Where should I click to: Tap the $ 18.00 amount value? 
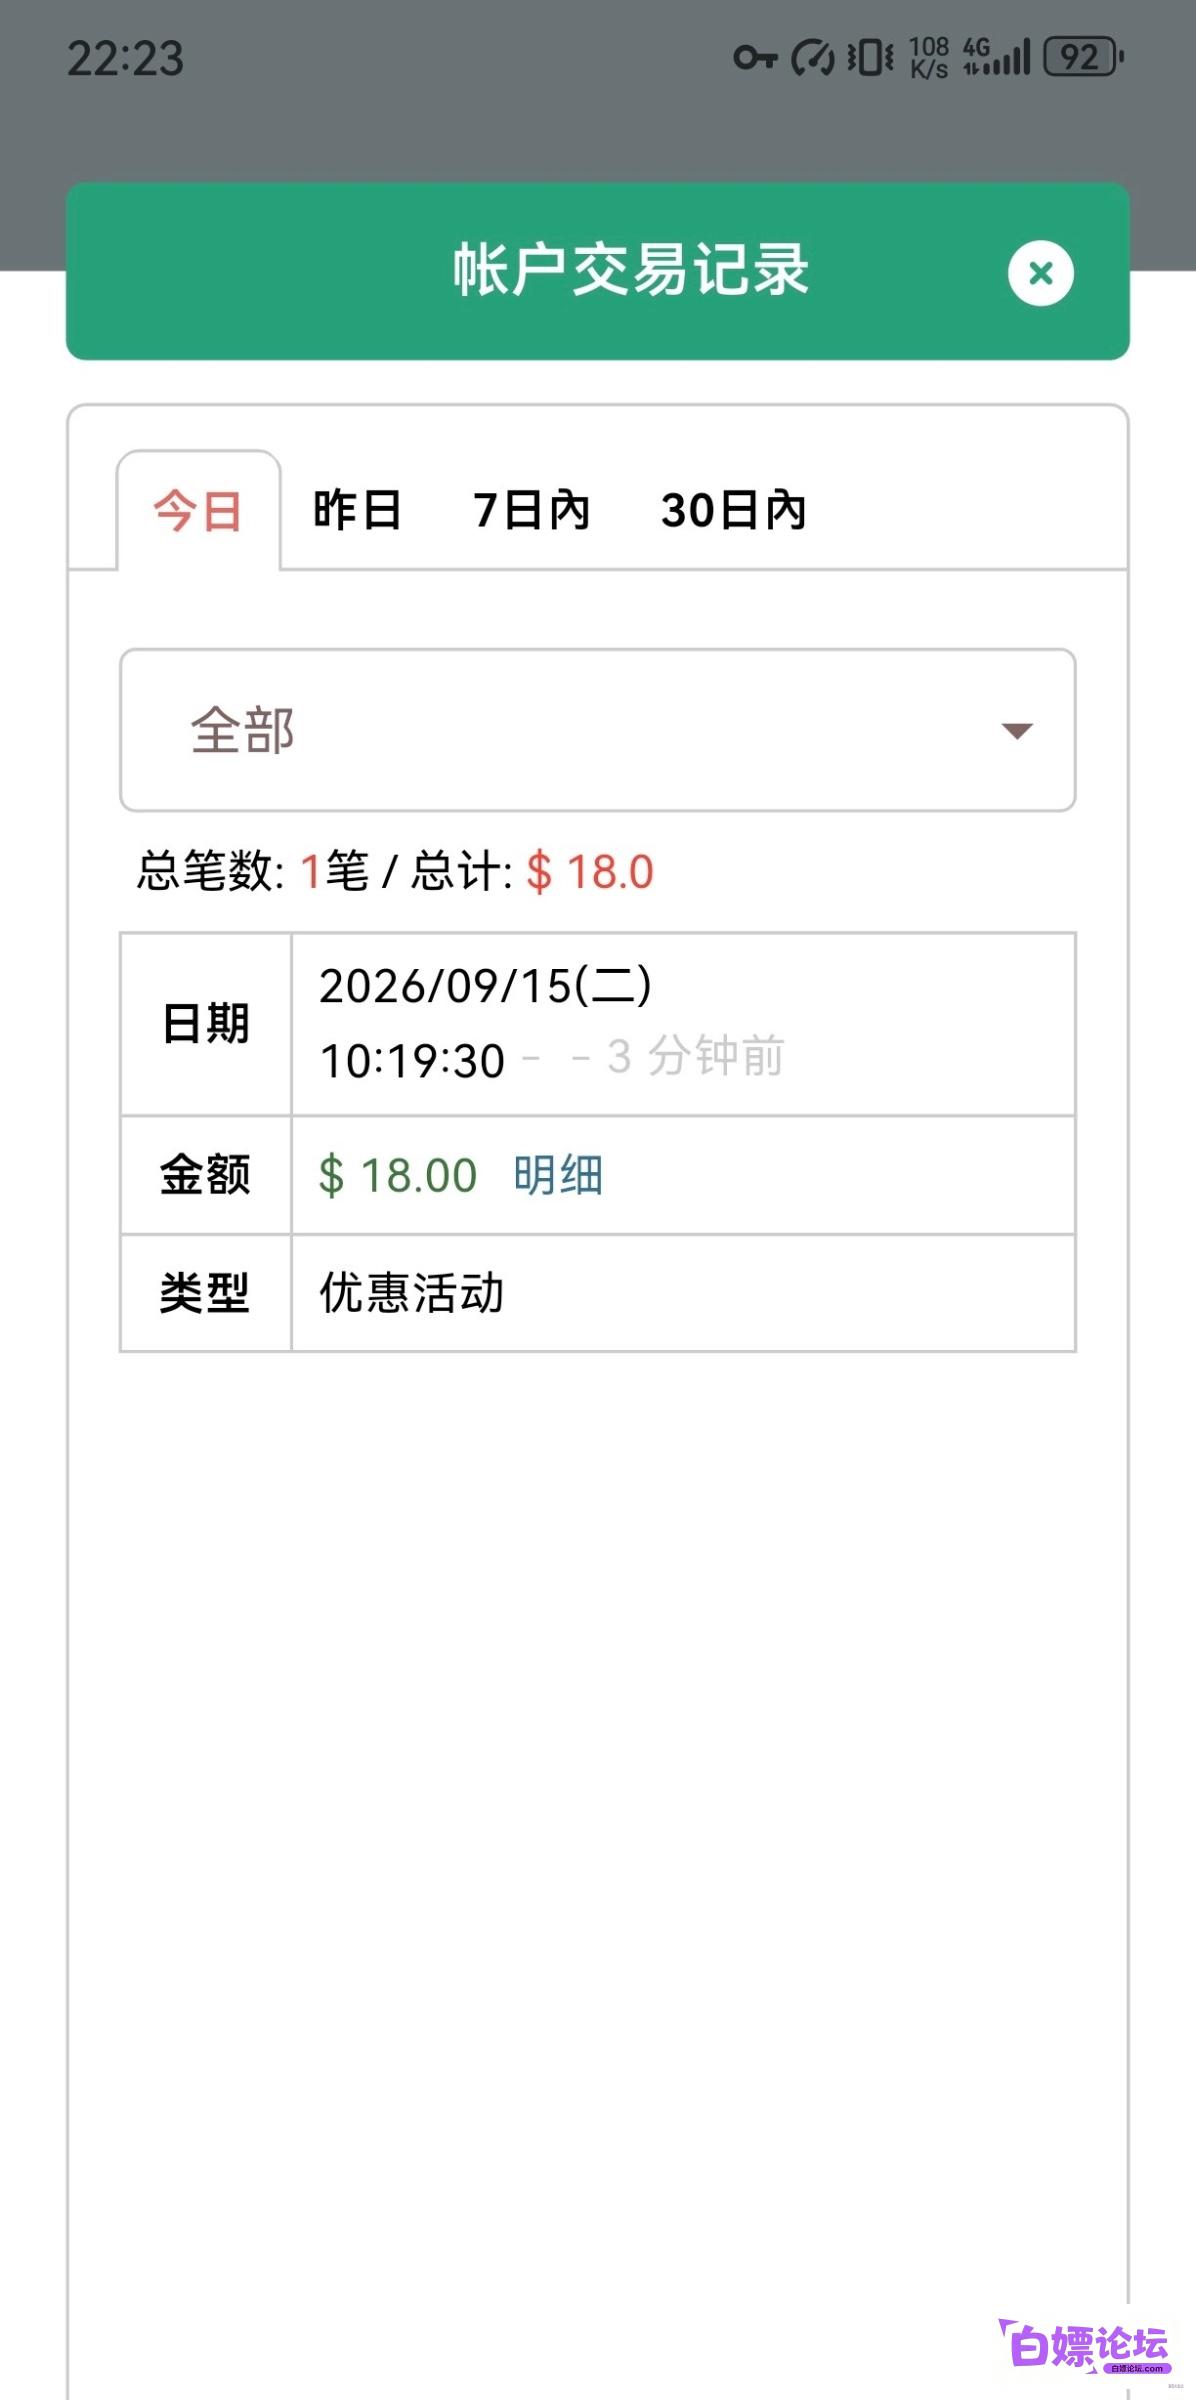coord(397,1175)
